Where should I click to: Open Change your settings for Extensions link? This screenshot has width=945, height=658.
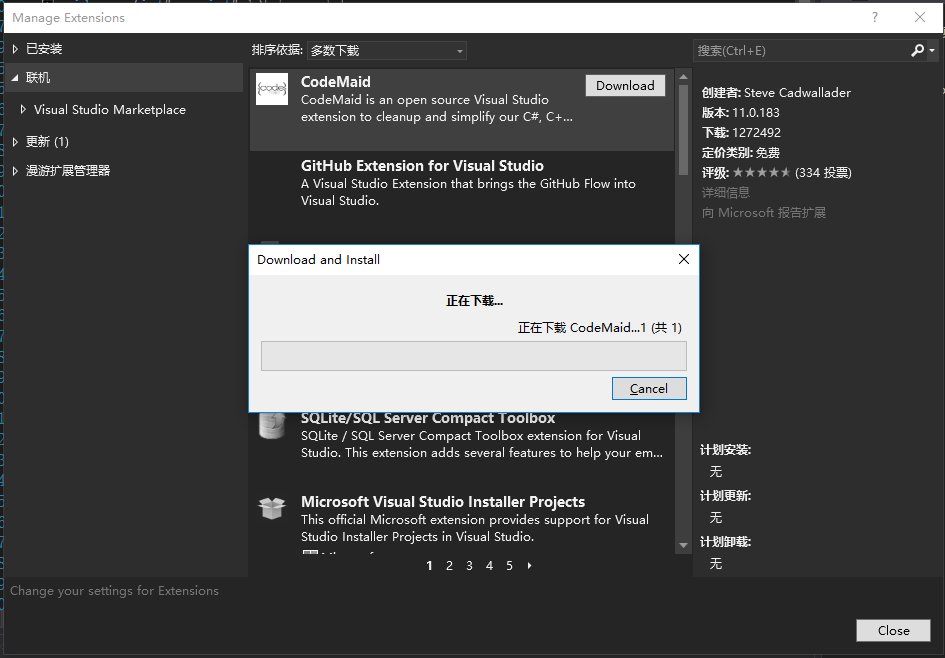[114, 591]
